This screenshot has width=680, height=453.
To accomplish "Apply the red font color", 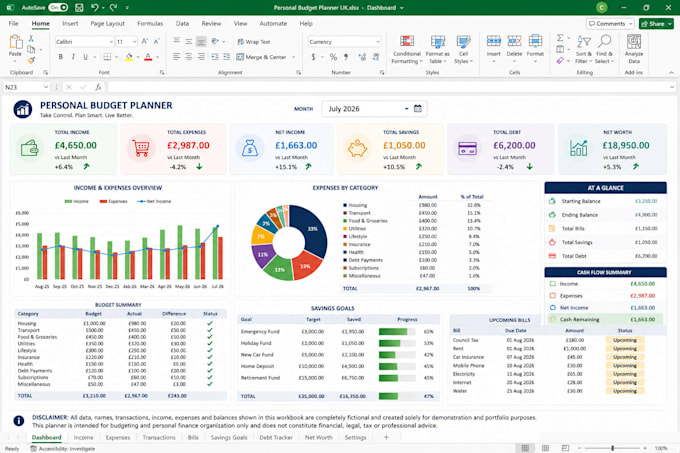I will pyautogui.click(x=148, y=57).
